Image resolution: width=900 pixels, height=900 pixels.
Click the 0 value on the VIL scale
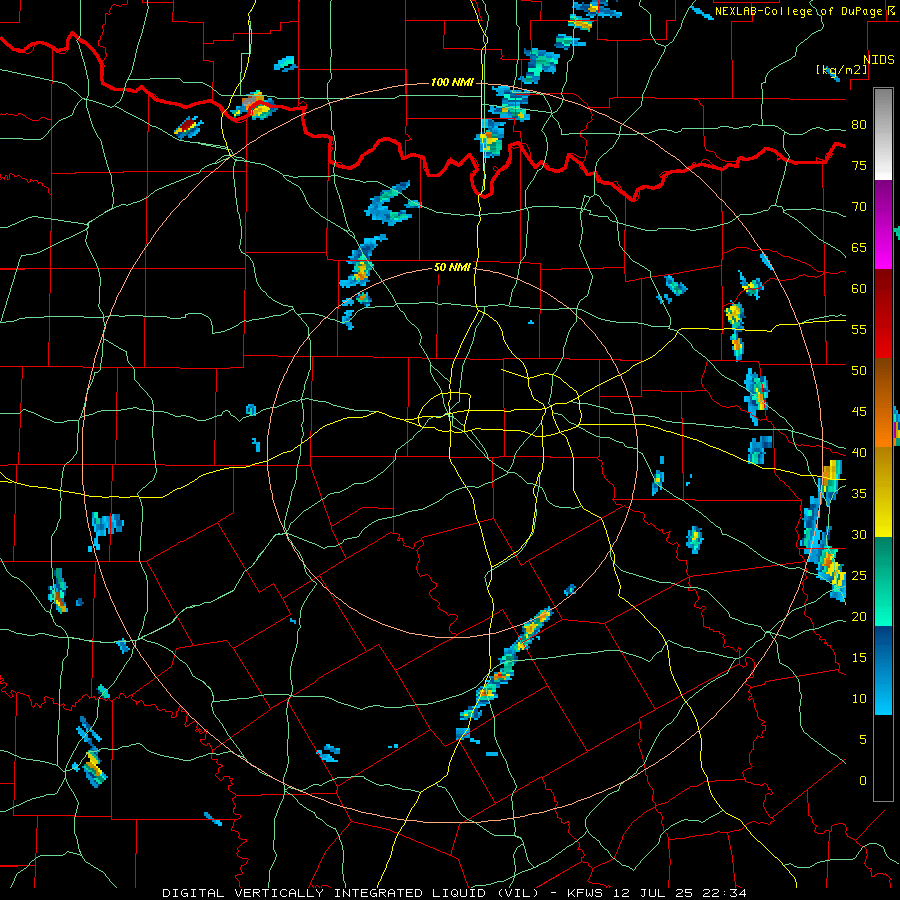point(862,781)
